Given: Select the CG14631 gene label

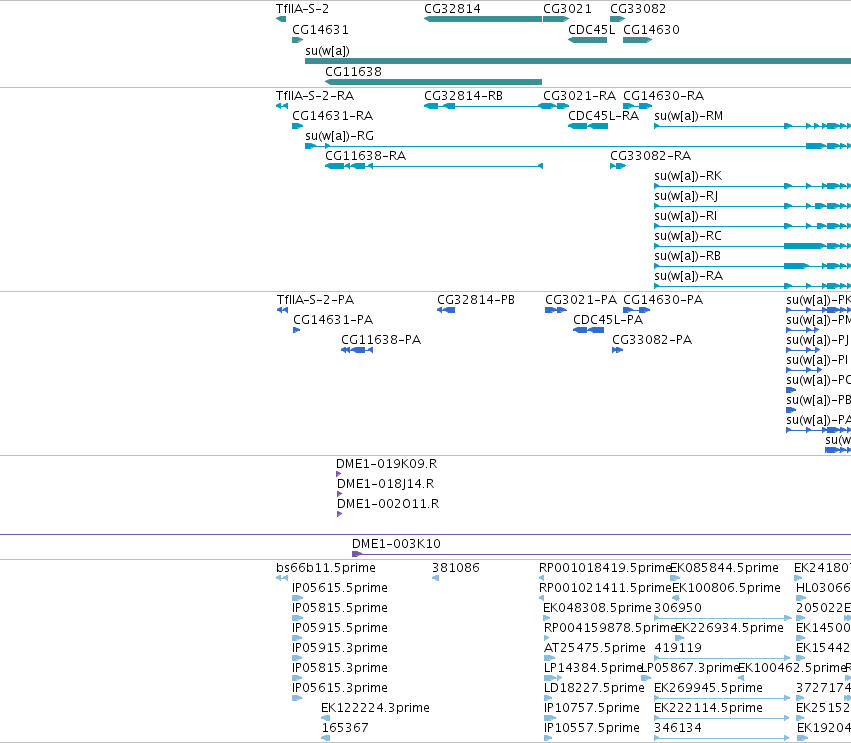Looking at the screenshot, I should click(x=320, y=30).
